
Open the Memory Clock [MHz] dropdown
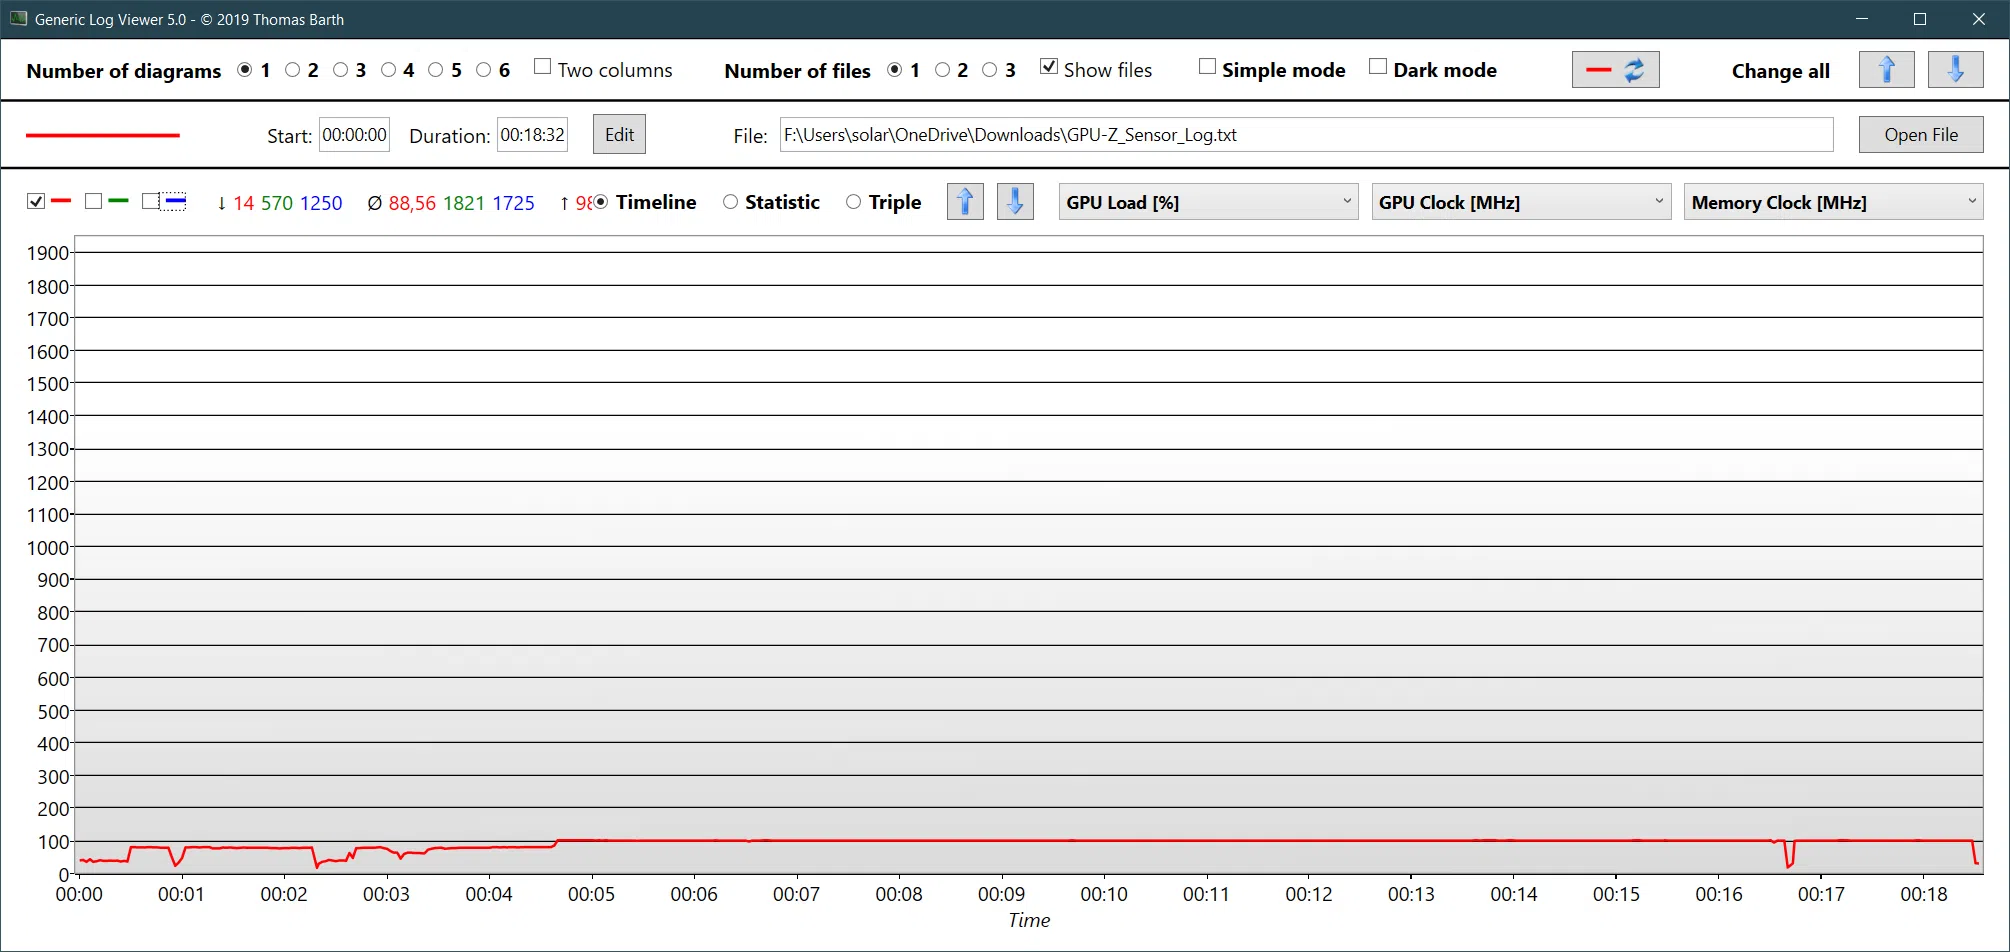pos(1833,202)
